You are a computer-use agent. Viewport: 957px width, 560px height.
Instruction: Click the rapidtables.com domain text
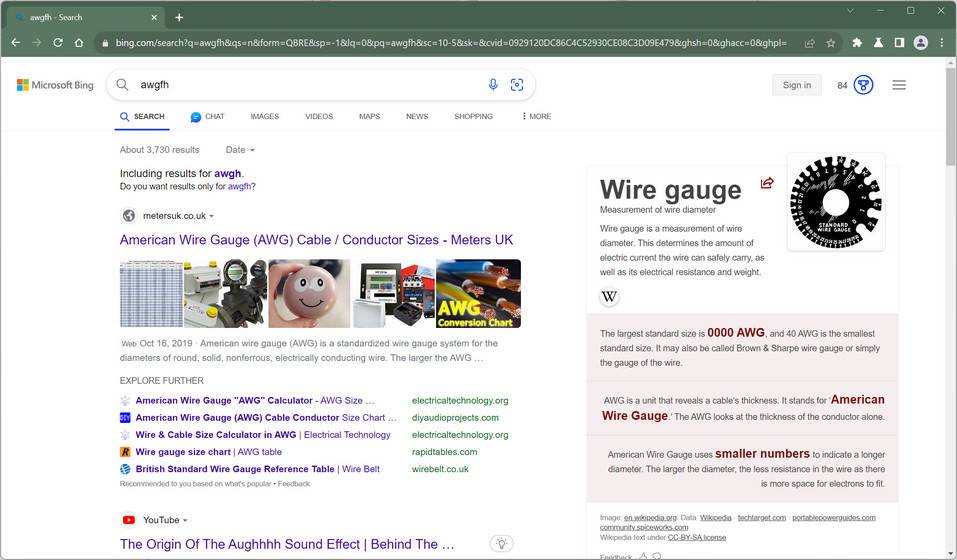[444, 451]
